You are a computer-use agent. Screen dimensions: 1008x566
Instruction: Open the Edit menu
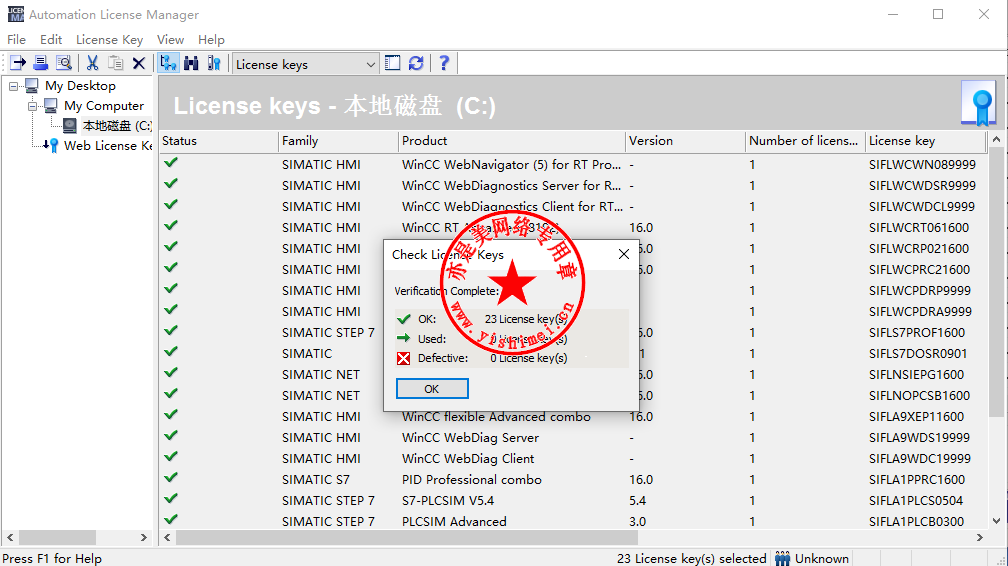coord(51,40)
